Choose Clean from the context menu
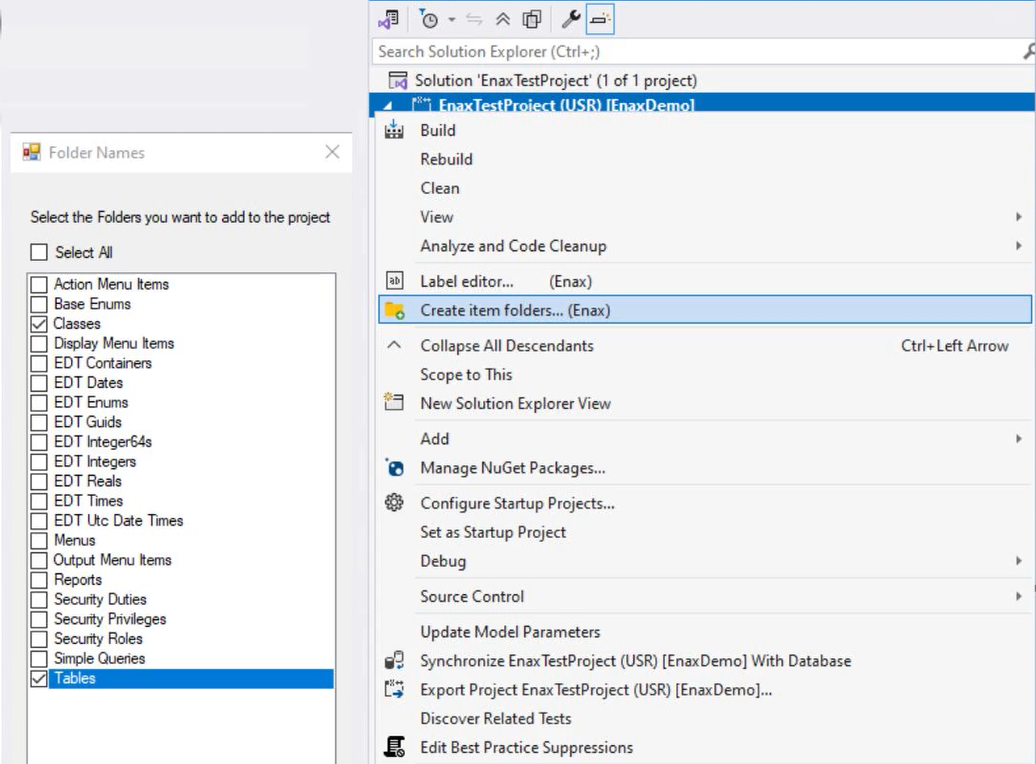The height and width of the screenshot is (764, 1036). (440, 188)
